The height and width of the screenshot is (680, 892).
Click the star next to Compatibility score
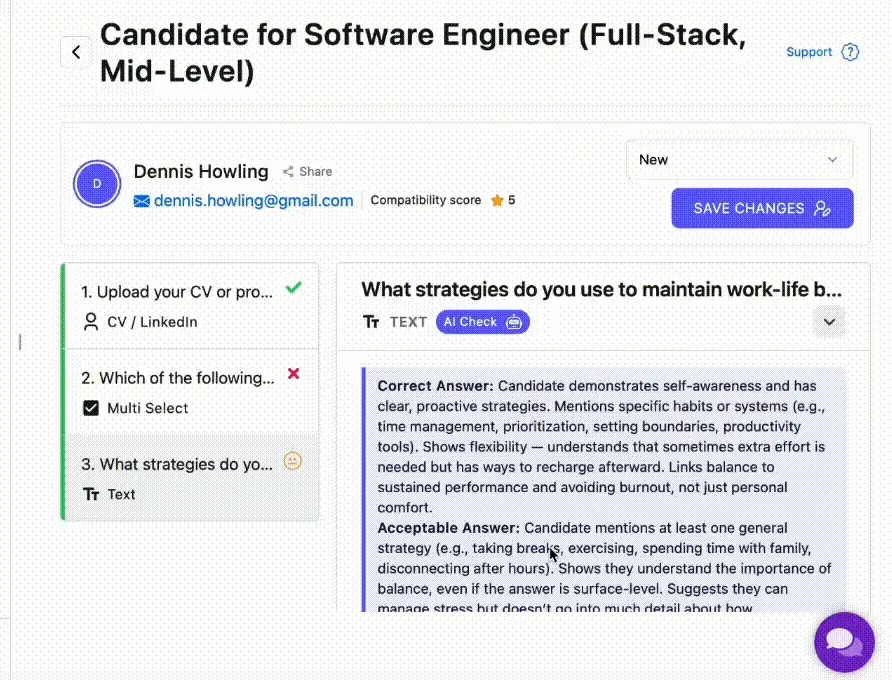point(493,200)
